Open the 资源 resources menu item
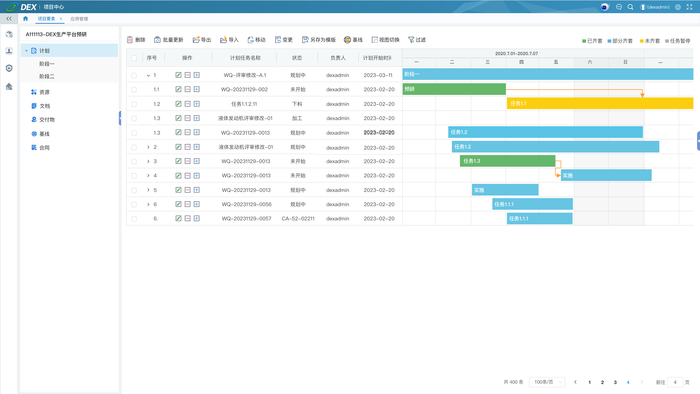The width and height of the screenshot is (700, 394). click(x=40, y=92)
